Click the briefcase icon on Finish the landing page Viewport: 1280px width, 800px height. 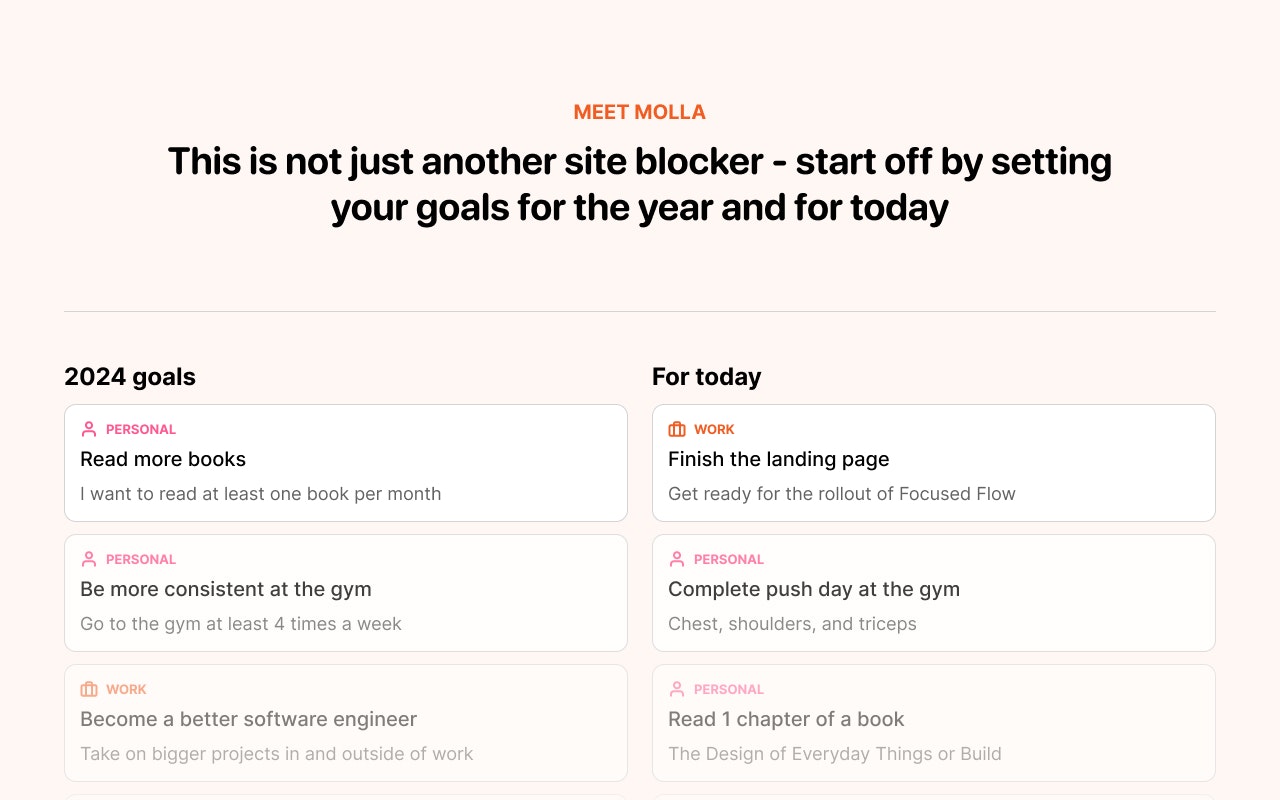click(x=677, y=429)
